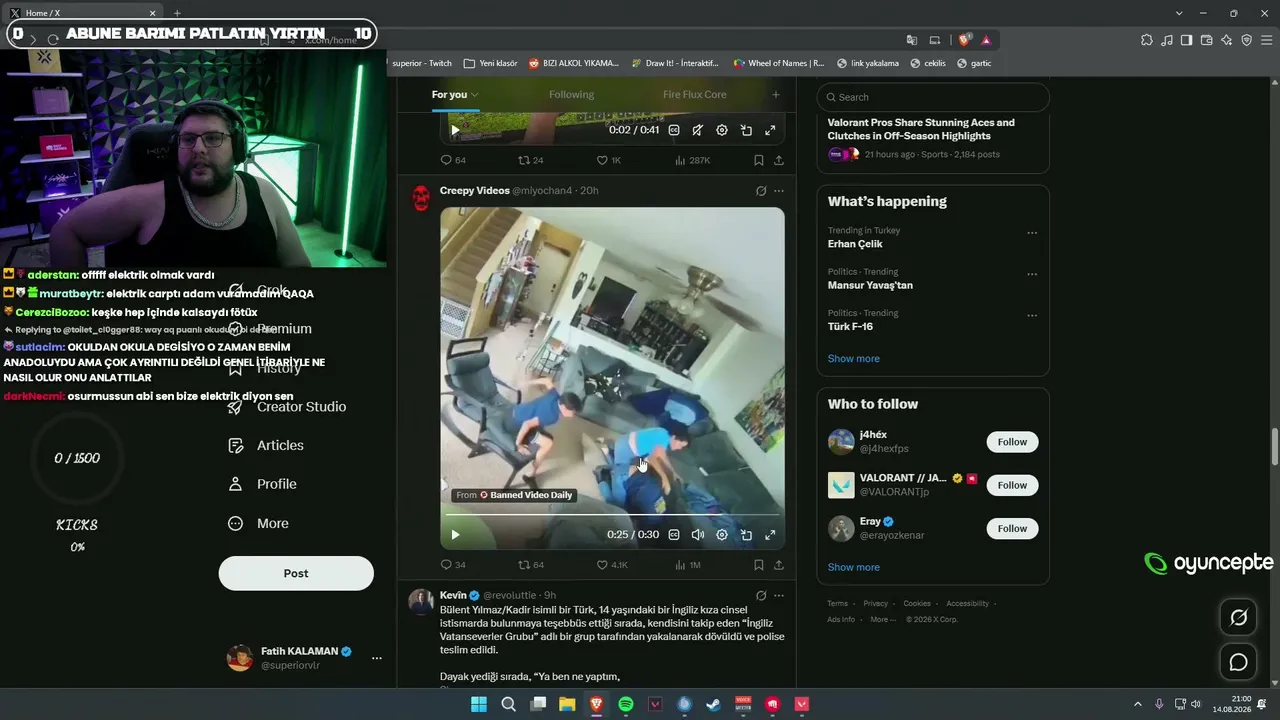1280x720 pixels.
Task: Open Brave Wallet icon
Action: click(x=1207, y=40)
